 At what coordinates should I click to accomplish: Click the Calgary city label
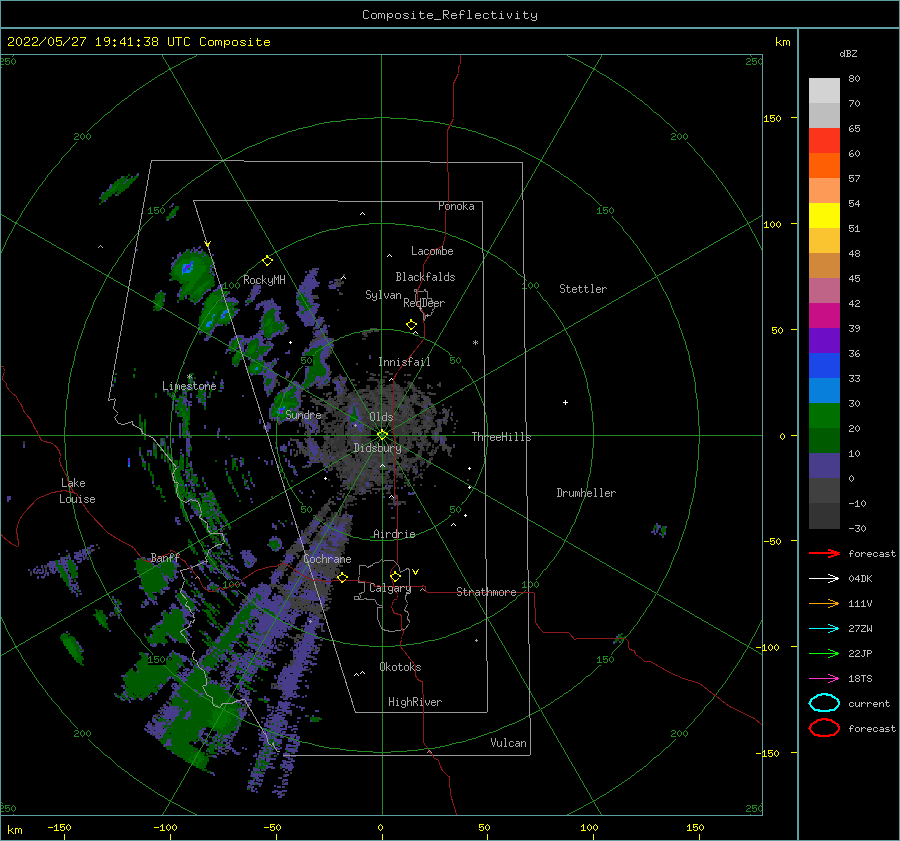click(390, 588)
